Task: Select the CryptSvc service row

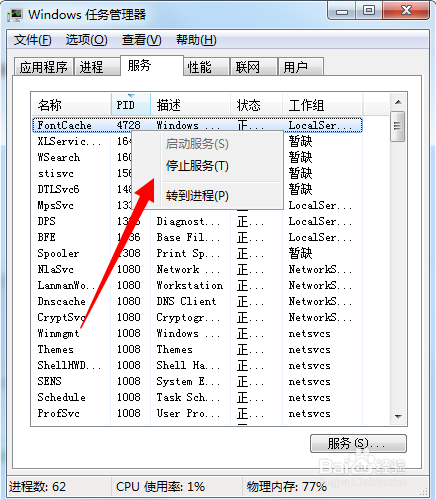Action: click(197, 317)
